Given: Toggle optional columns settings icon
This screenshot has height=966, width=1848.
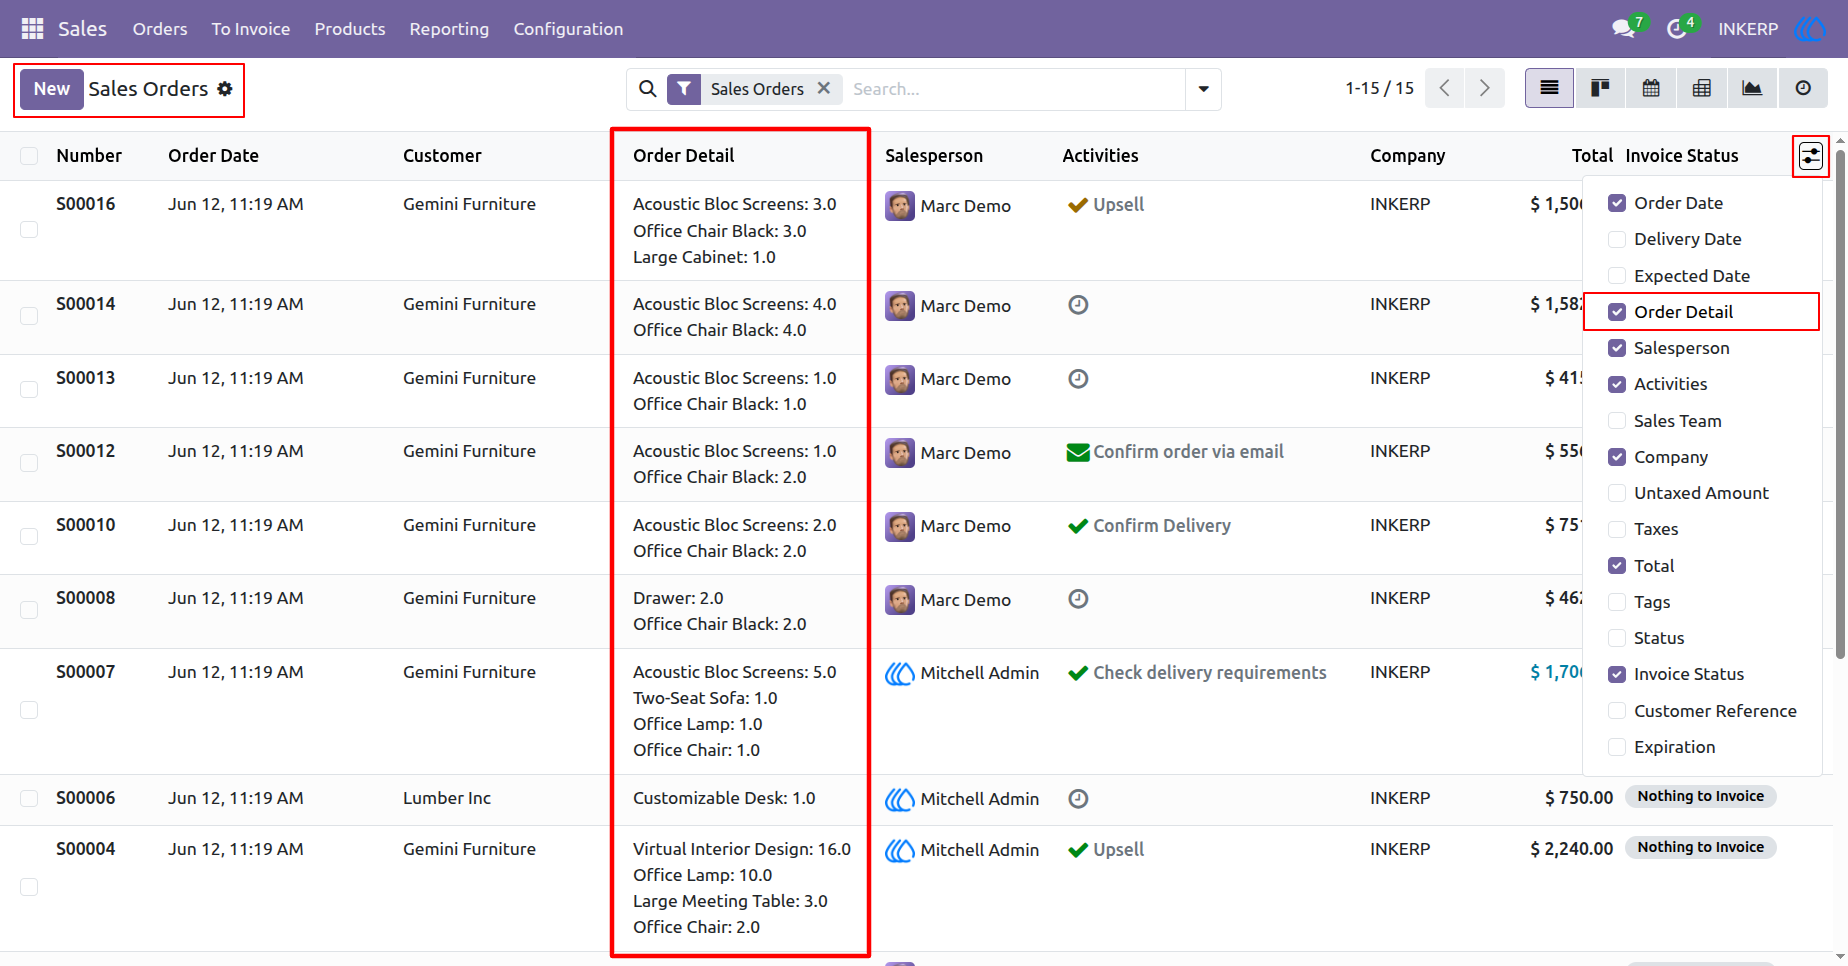Looking at the screenshot, I should tap(1811, 156).
